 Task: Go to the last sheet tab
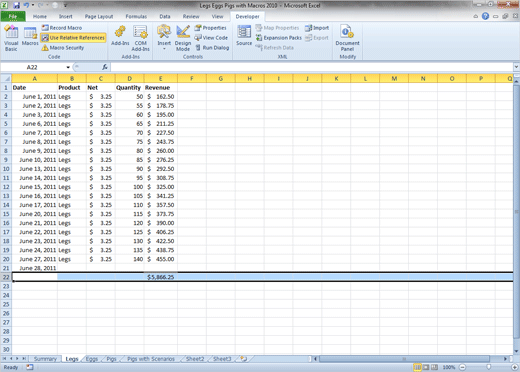tap(24, 359)
